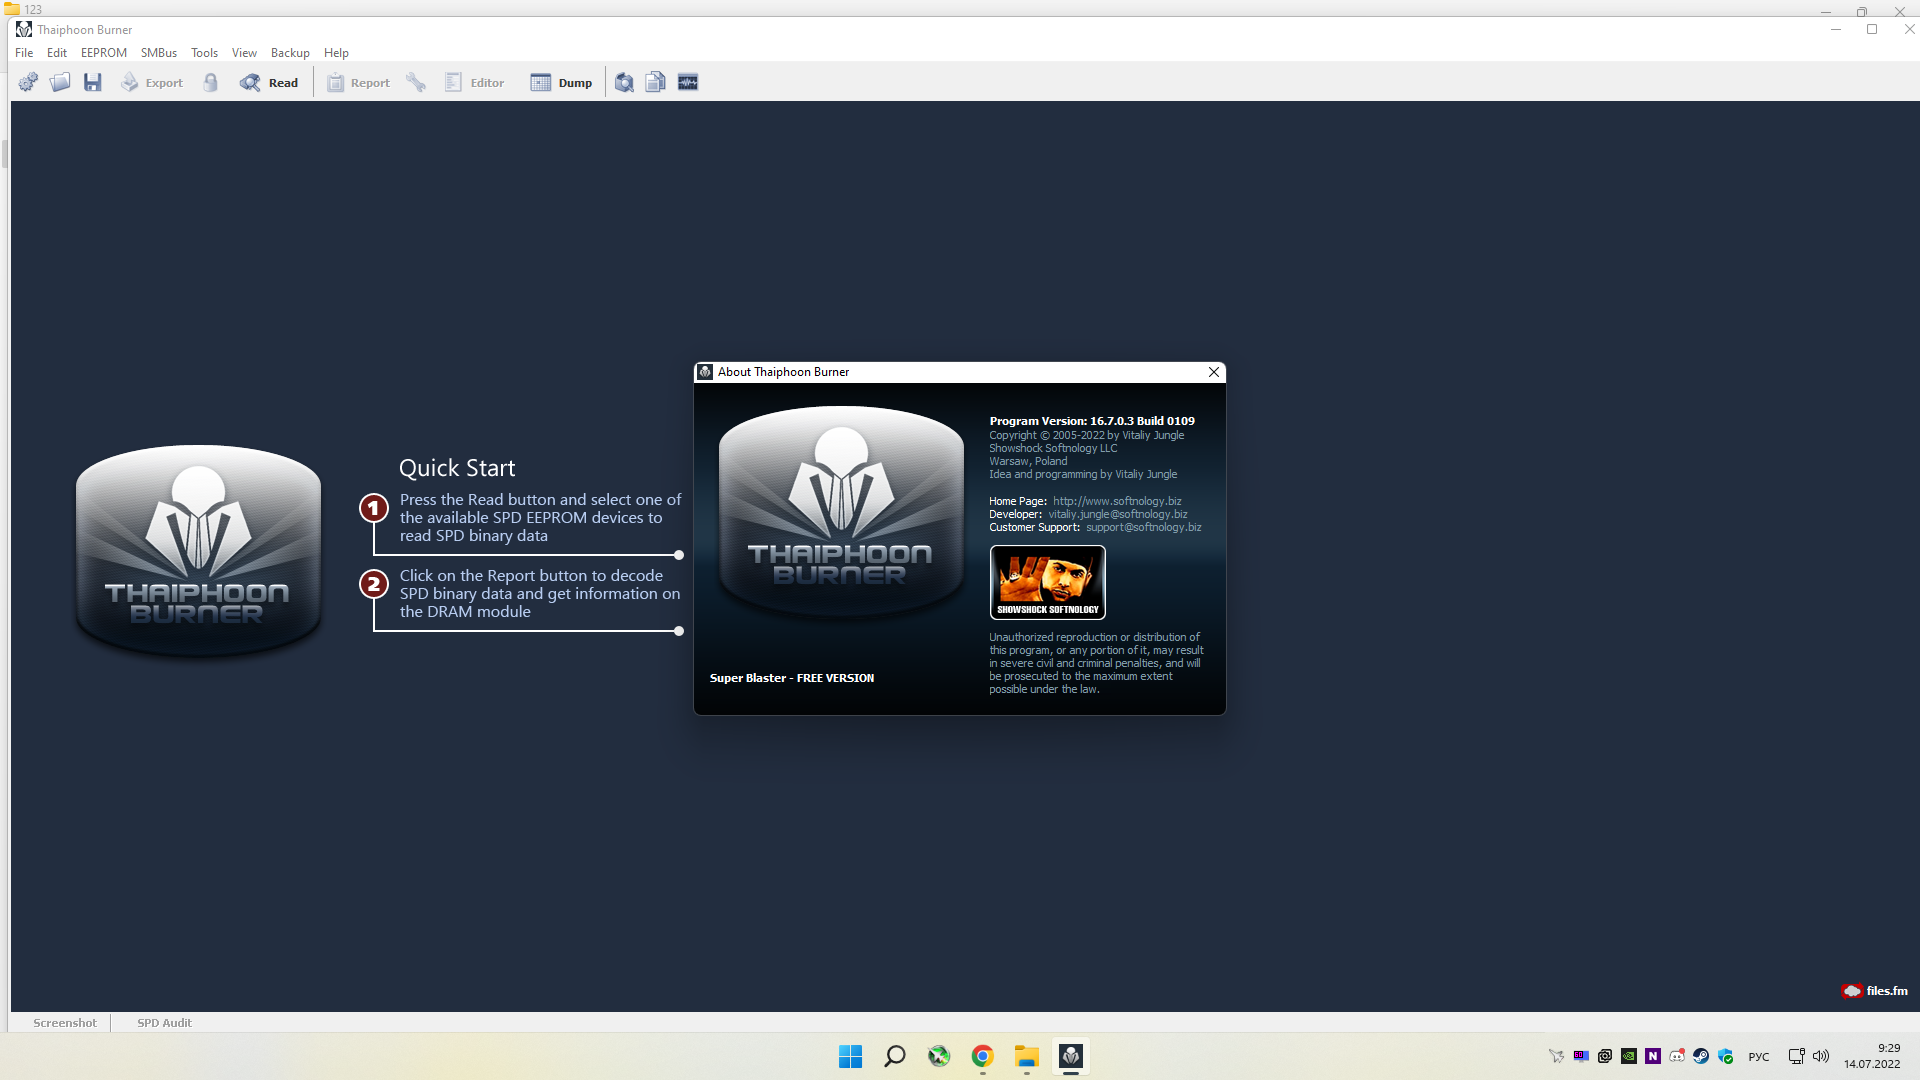1920x1080 pixels.
Task: Click the waveform monitor toolbar icon
Action: coord(688,82)
